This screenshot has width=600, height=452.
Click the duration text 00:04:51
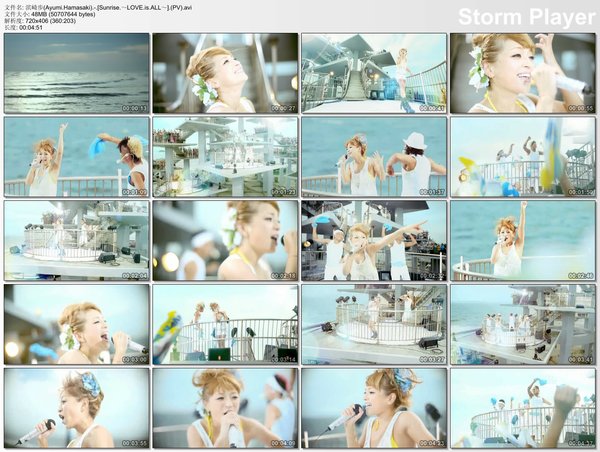click(x=31, y=28)
